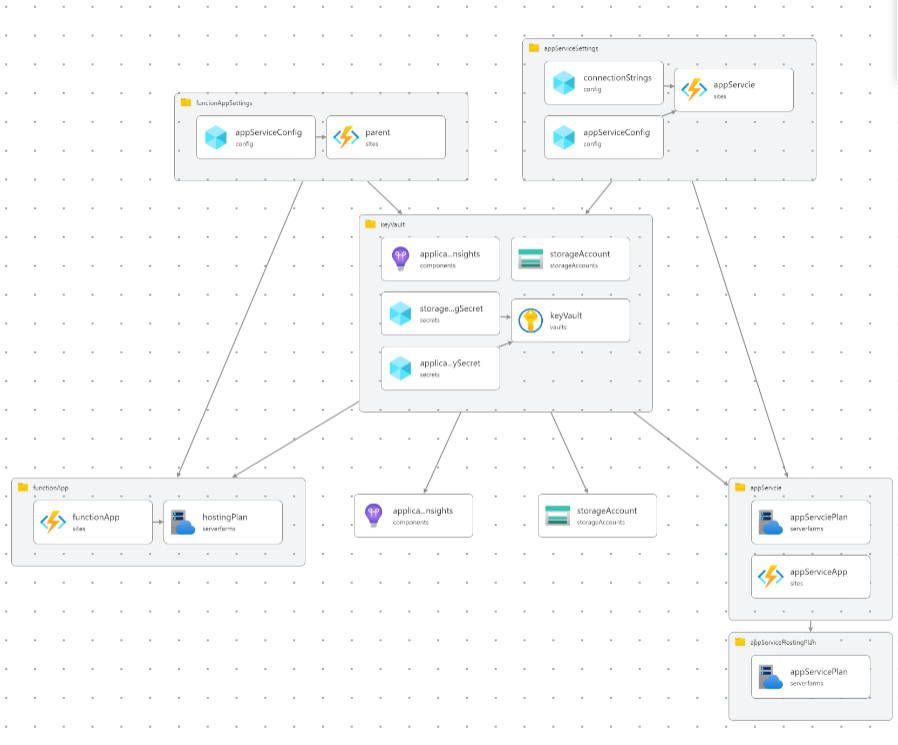
Task: Click the cube icon of storage...gSecret node
Action: coord(400,314)
